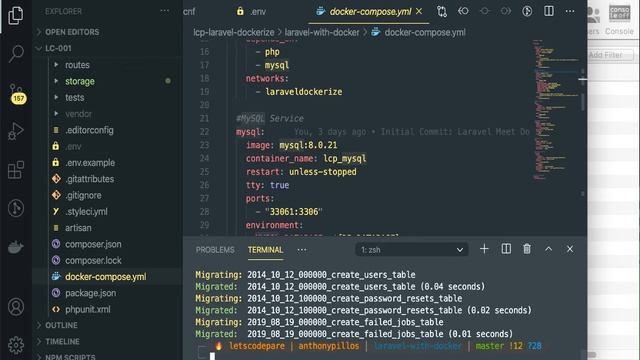Maximize the panel with up chevron
The width and height of the screenshot is (640, 360).
[x=549, y=249]
